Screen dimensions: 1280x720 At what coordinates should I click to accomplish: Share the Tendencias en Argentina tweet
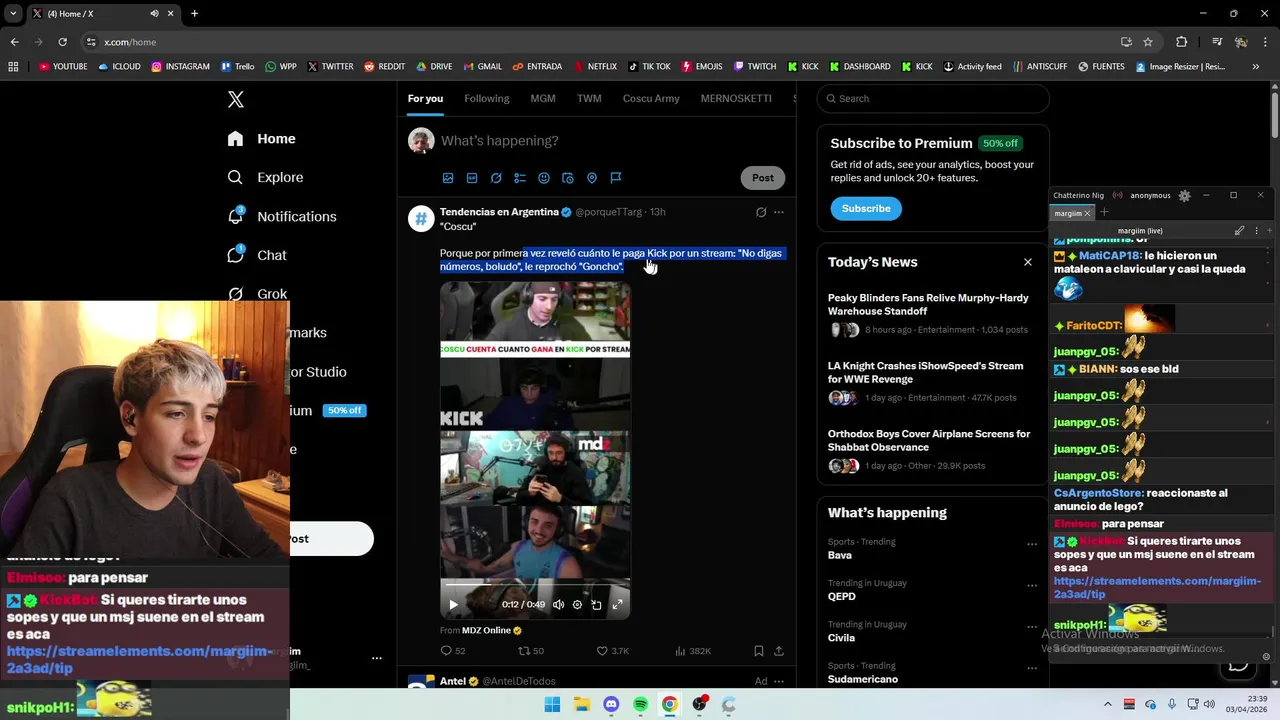(x=779, y=651)
